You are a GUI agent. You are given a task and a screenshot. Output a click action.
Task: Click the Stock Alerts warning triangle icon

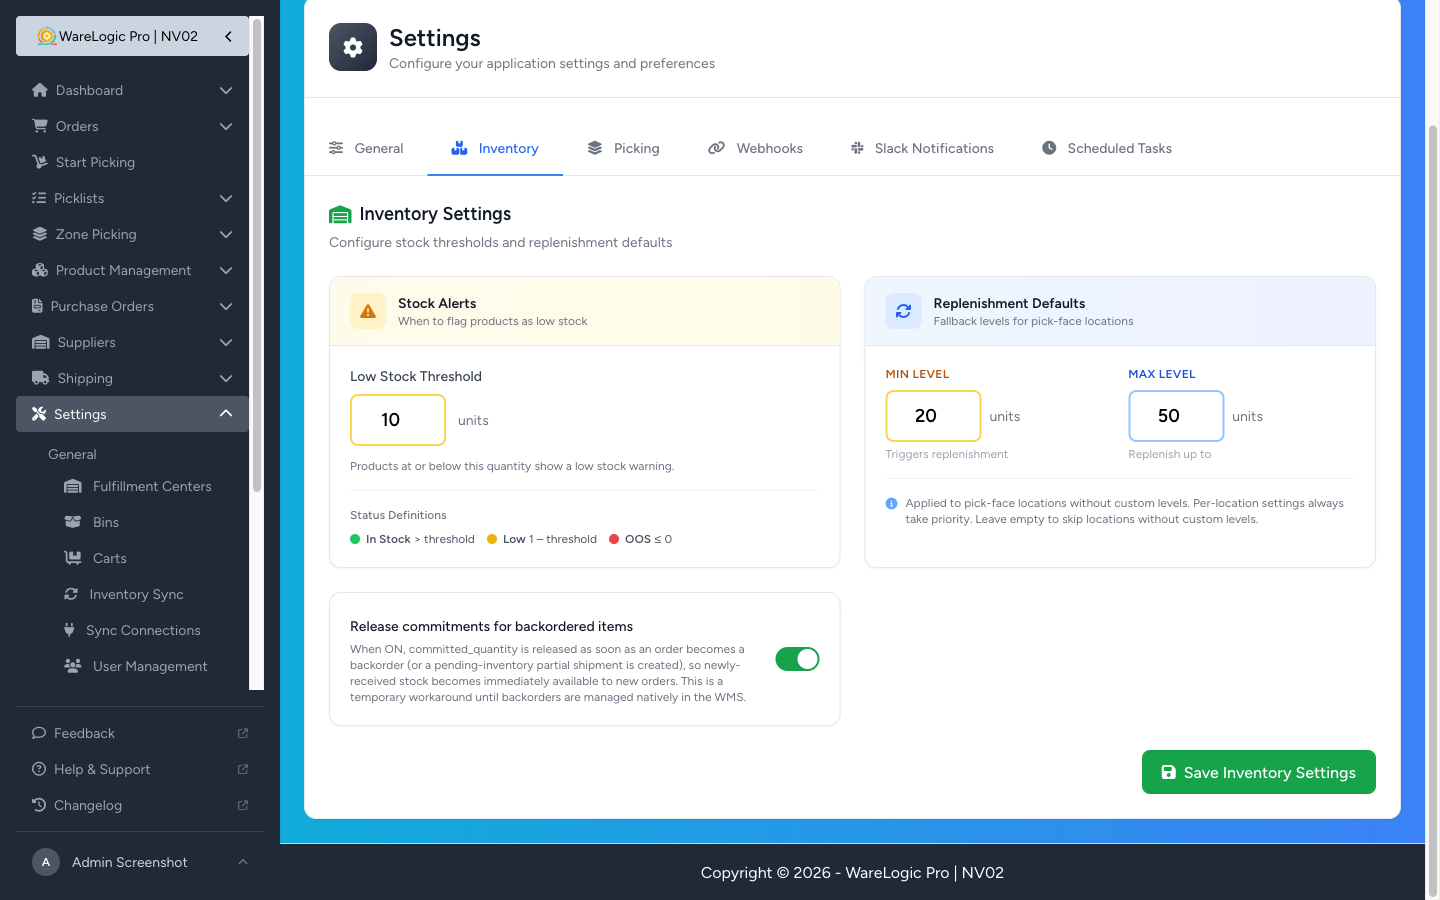368,311
